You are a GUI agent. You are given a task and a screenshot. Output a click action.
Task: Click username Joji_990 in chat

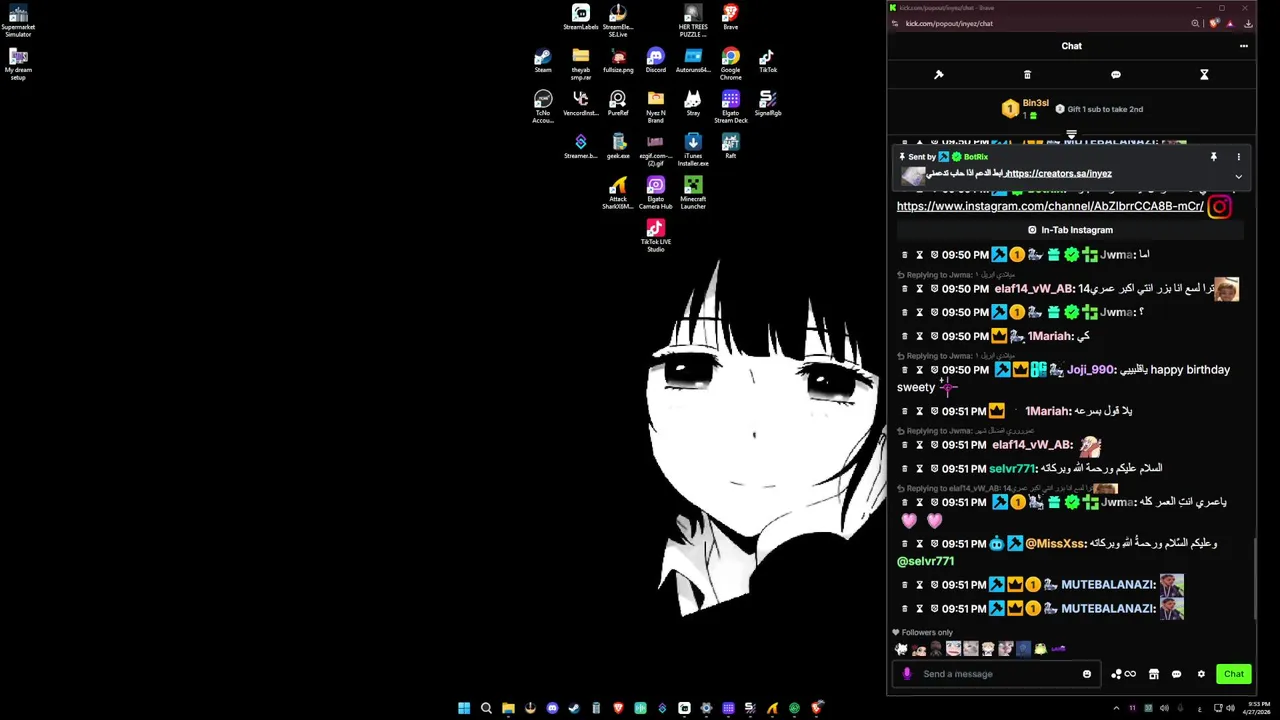pyautogui.click(x=1090, y=370)
